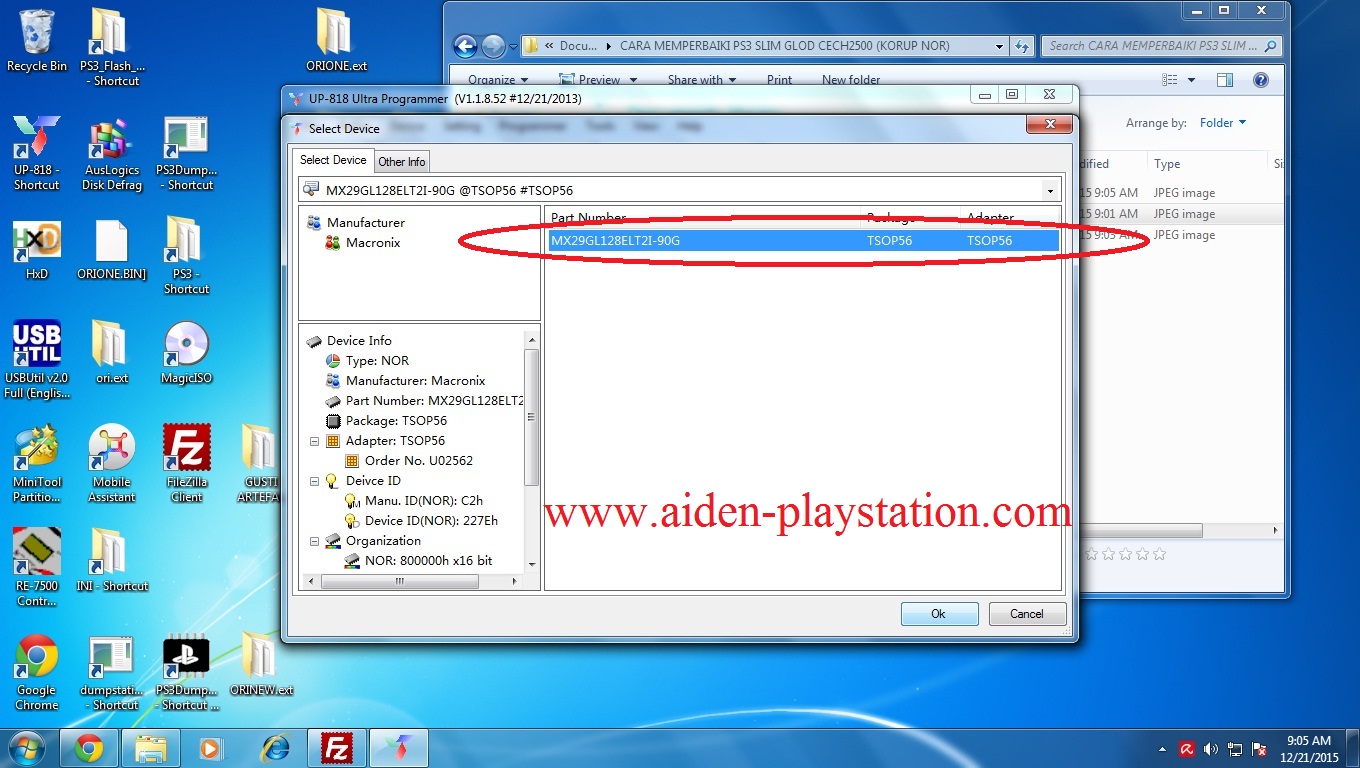Open ORIONE.ext folder on desktop

coord(336,41)
